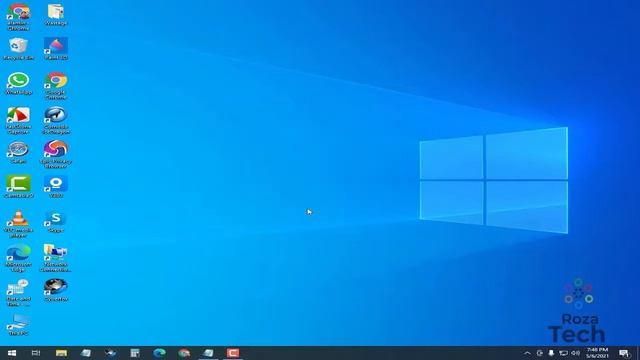Select the This PC desktop icon
640x360 pixels.
(18, 325)
